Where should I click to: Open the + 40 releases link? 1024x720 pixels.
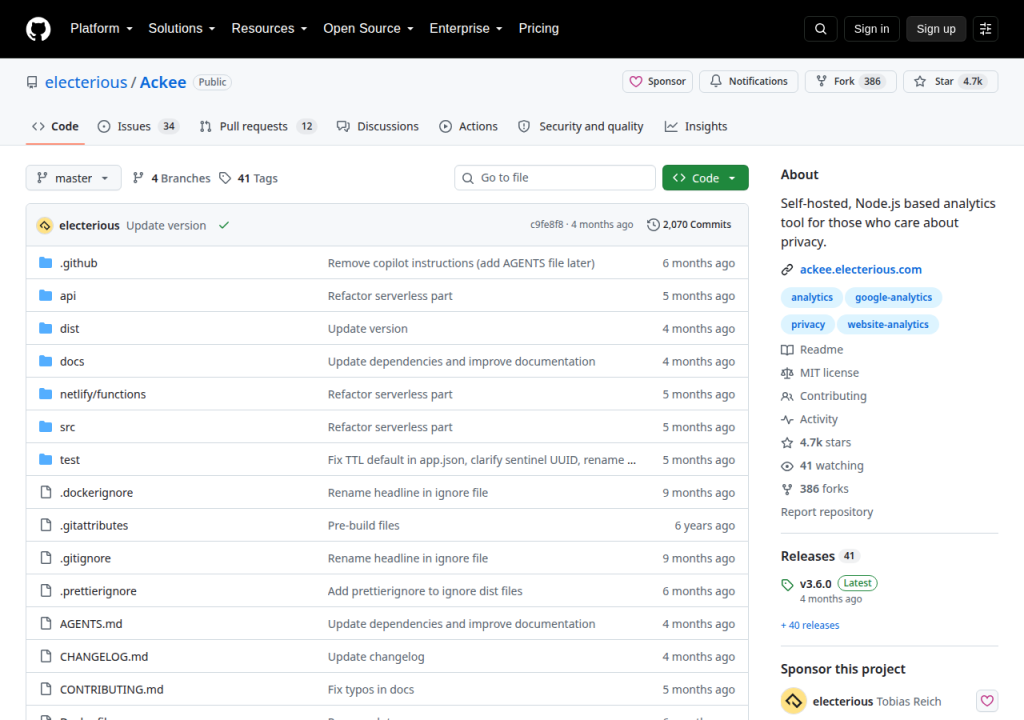click(810, 625)
